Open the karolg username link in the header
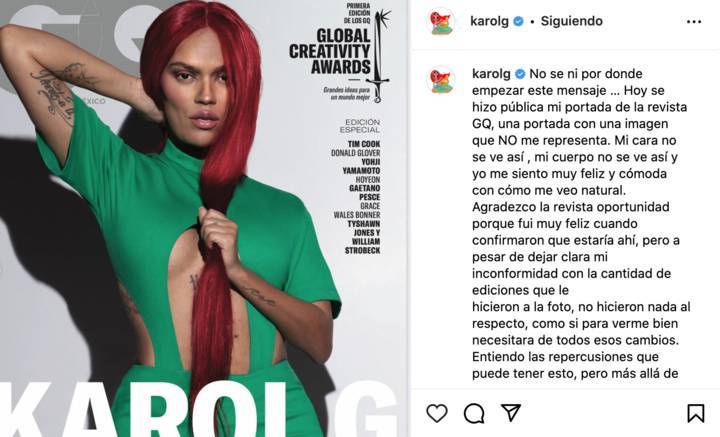The image size is (720, 437). tap(490, 21)
